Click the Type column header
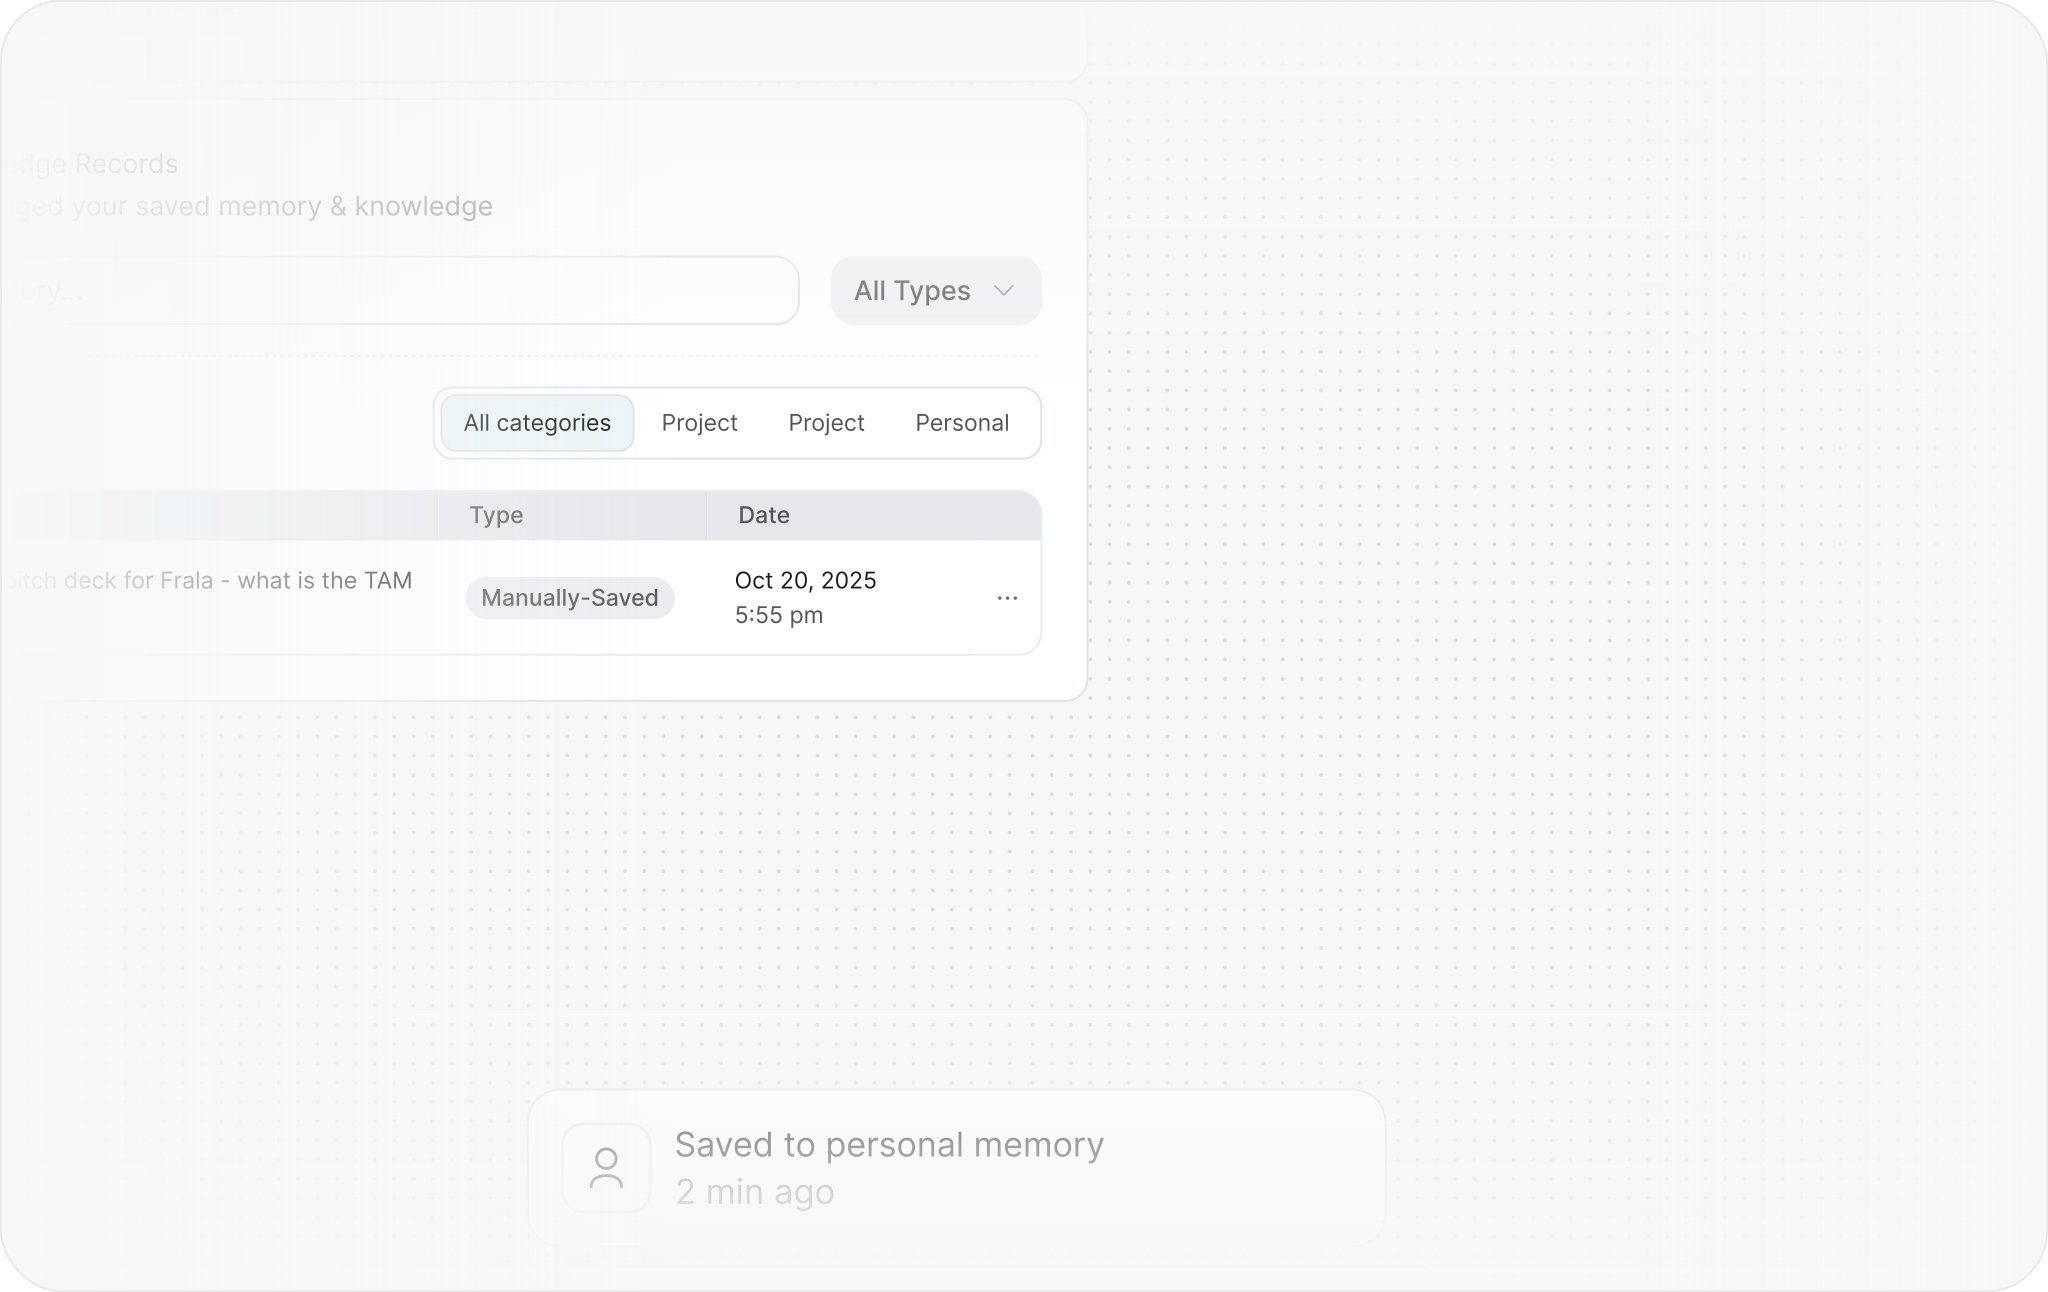 (x=497, y=515)
